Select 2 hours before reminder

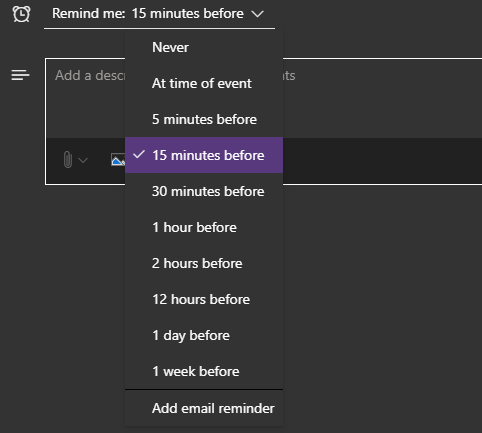pyautogui.click(x=204, y=263)
